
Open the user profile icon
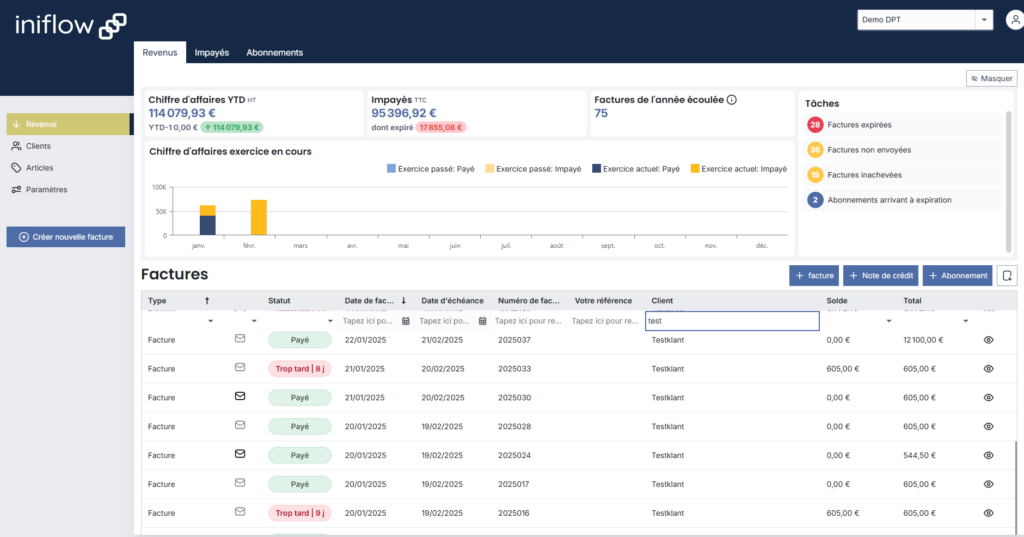[x=1014, y=20]
